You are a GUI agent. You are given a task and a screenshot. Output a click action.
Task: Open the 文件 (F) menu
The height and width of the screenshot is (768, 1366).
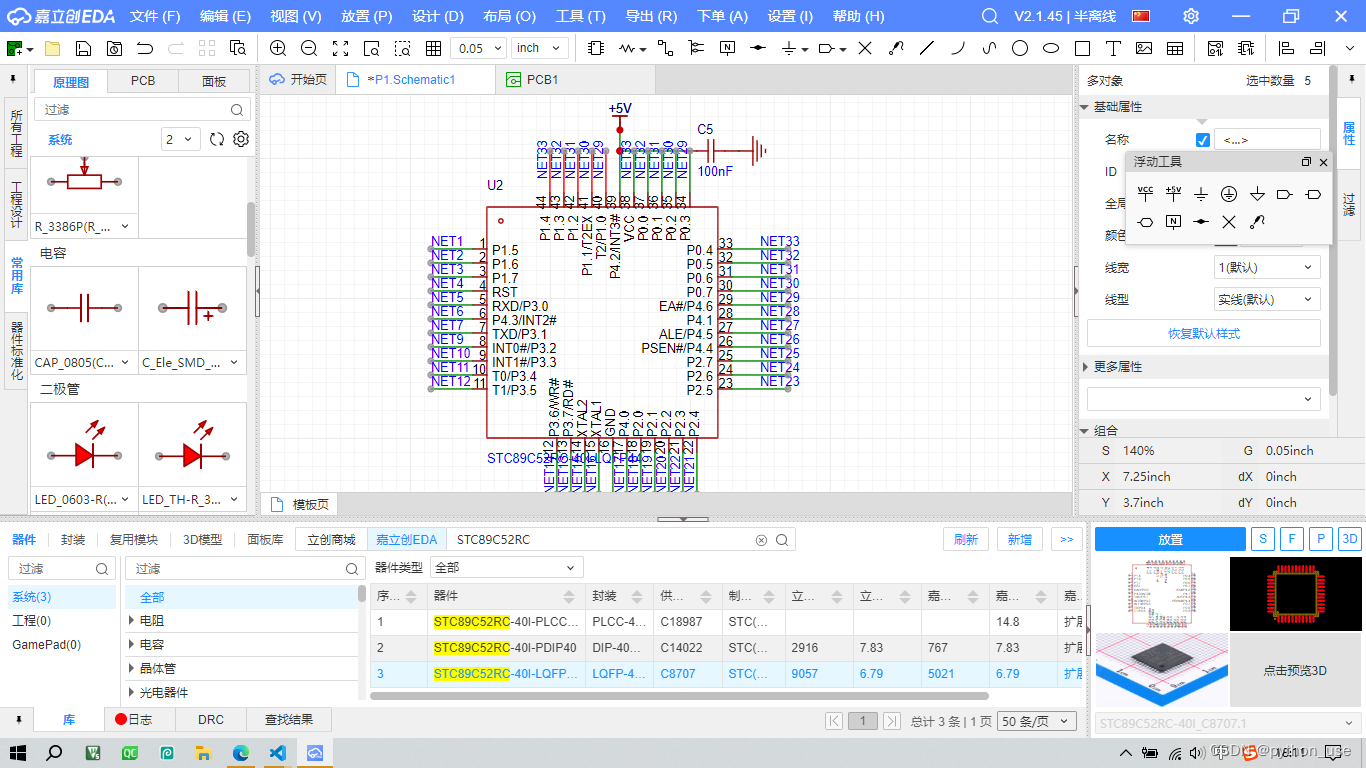click(155, 16)
